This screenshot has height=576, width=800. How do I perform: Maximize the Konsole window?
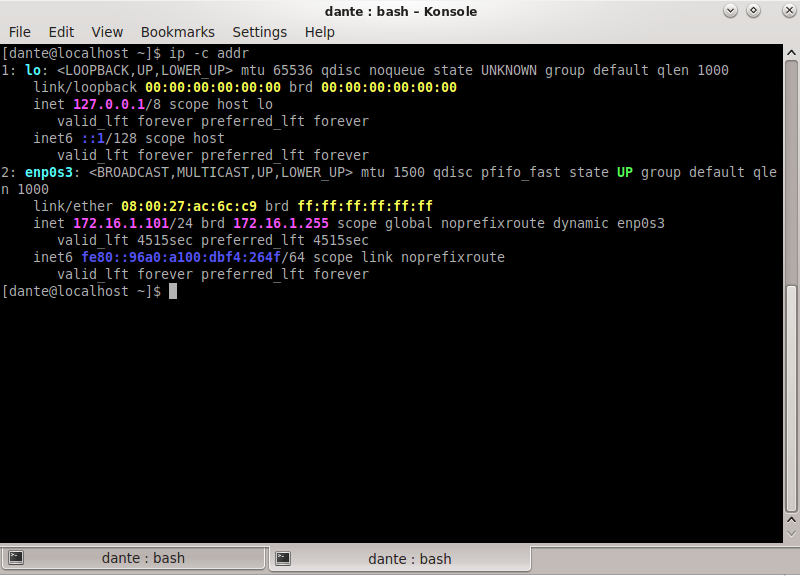coord(754,11)
